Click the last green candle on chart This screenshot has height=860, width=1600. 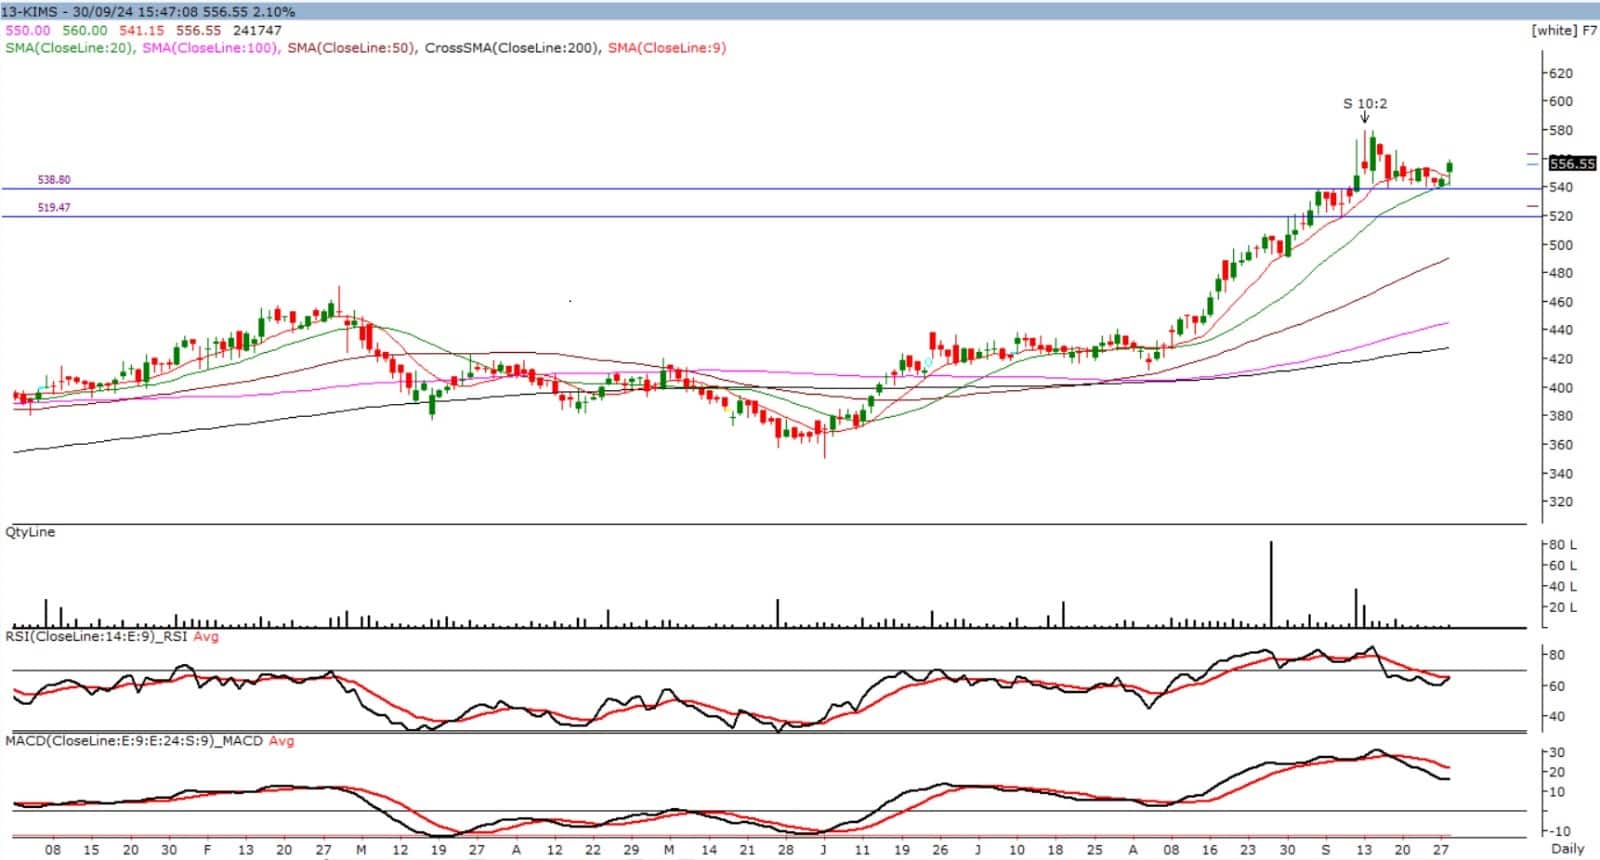(x=1450, y=168)
